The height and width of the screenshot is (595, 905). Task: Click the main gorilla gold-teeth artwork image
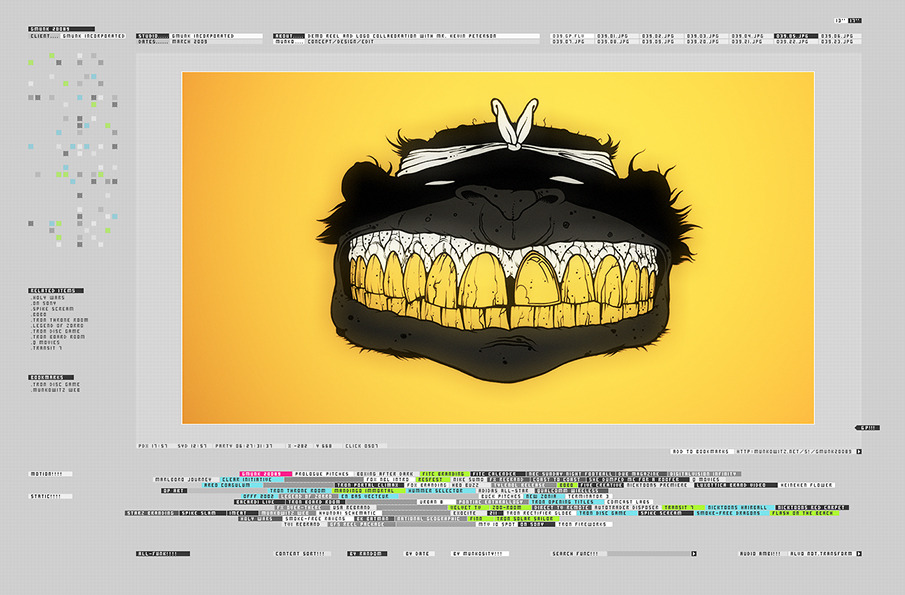[x=498, y=248]
